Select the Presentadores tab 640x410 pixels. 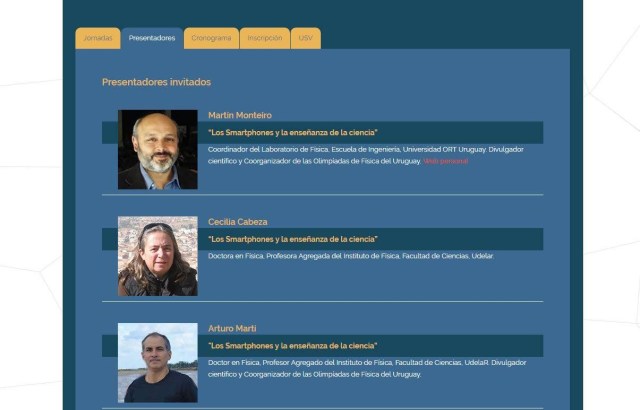tap(152, 38)
